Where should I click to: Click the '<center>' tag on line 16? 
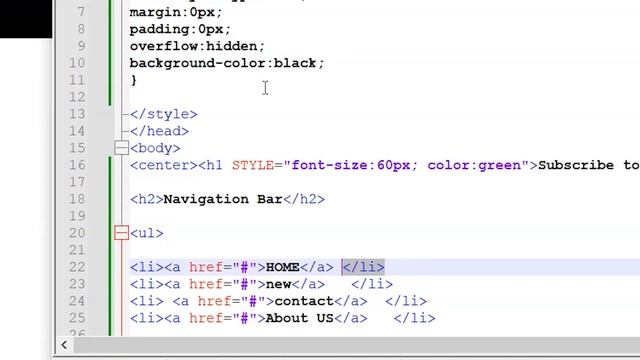164,165
